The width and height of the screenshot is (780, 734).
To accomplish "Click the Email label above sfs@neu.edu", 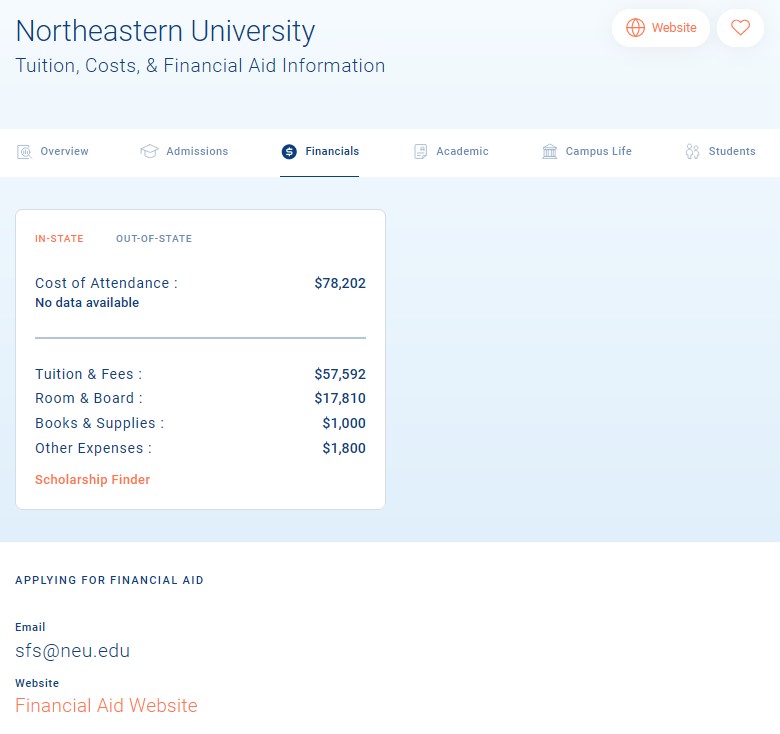I will [30, 627].
